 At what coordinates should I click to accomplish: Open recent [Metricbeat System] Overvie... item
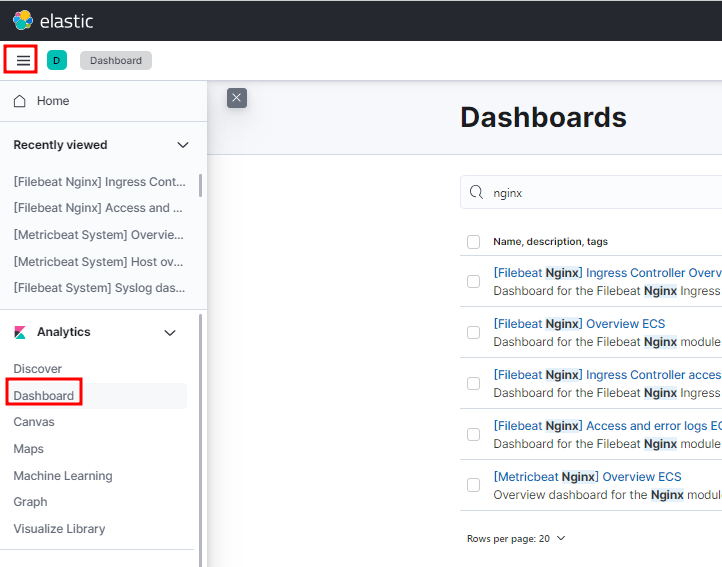click(x=99, y=235)
